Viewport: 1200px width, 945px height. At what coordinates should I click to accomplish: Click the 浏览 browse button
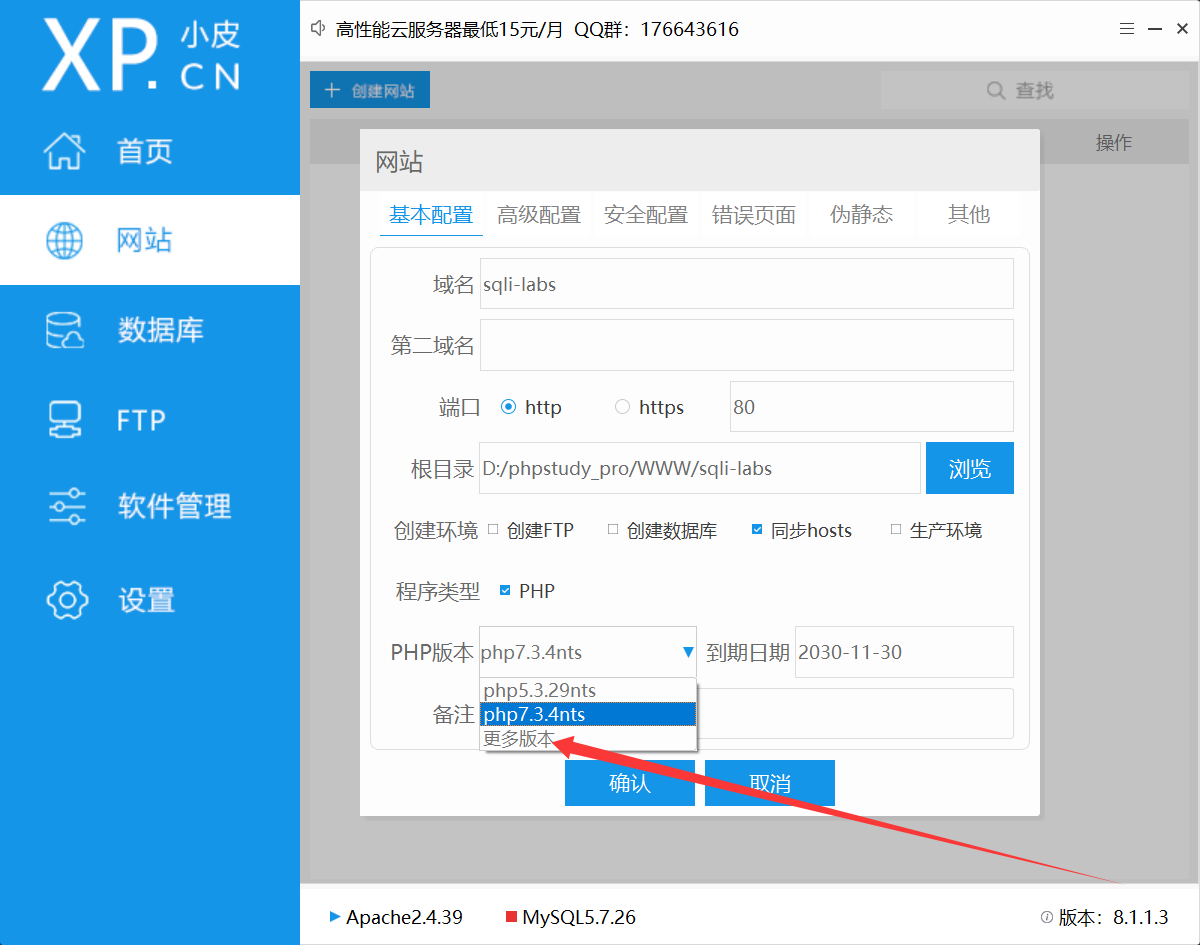[969, 468]
